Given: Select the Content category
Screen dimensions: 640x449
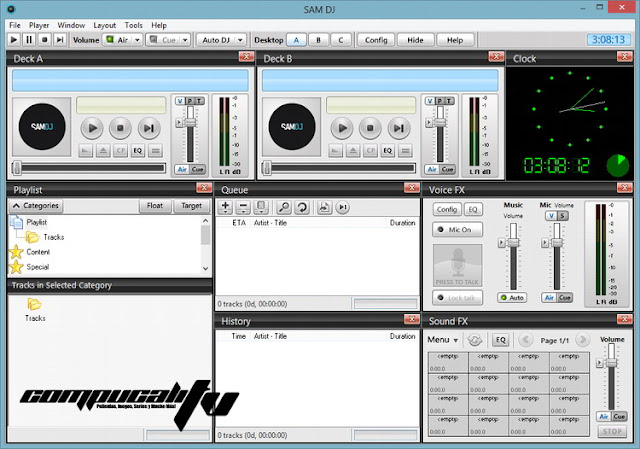Looking at the screenshot, I should click(x=38, y=252).
